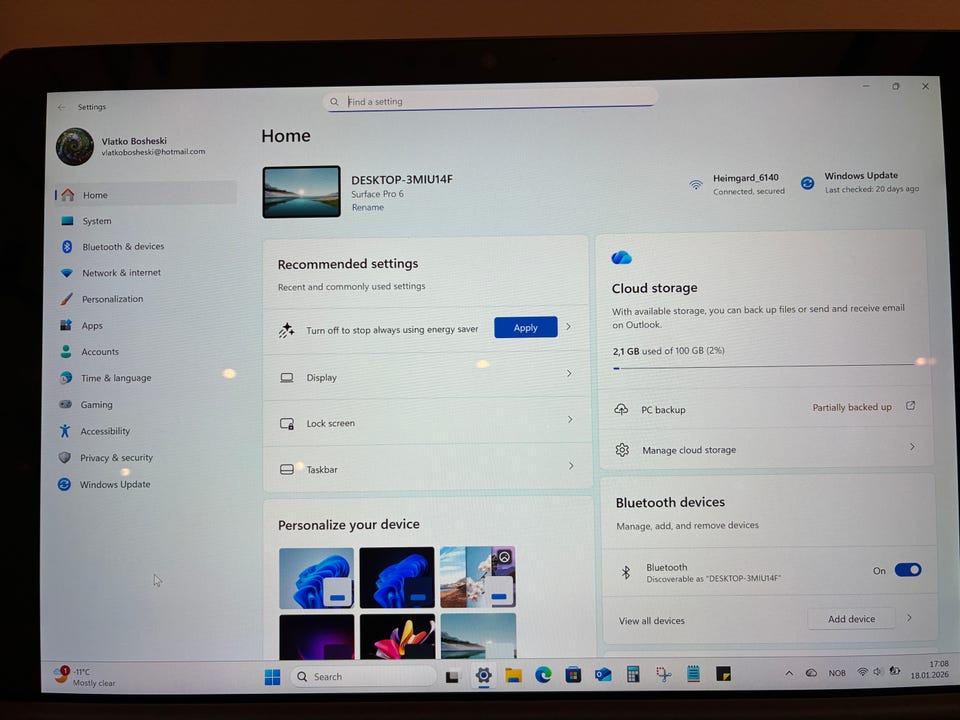Select the dark purple glow theme
This screenshot has width=960, height=720.
coord(317,637)
